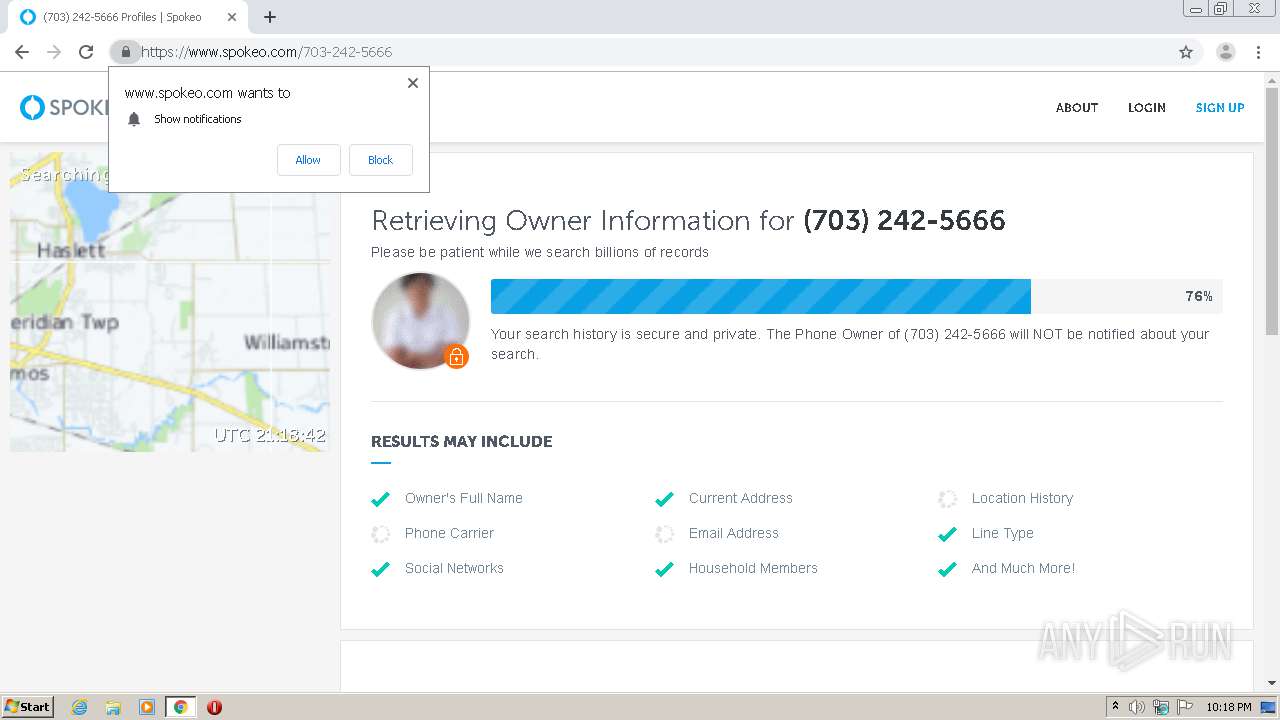Click the browser forward arrow
Screen dimensions: 1280x720
pyautogui.click(x=54, y=52)
